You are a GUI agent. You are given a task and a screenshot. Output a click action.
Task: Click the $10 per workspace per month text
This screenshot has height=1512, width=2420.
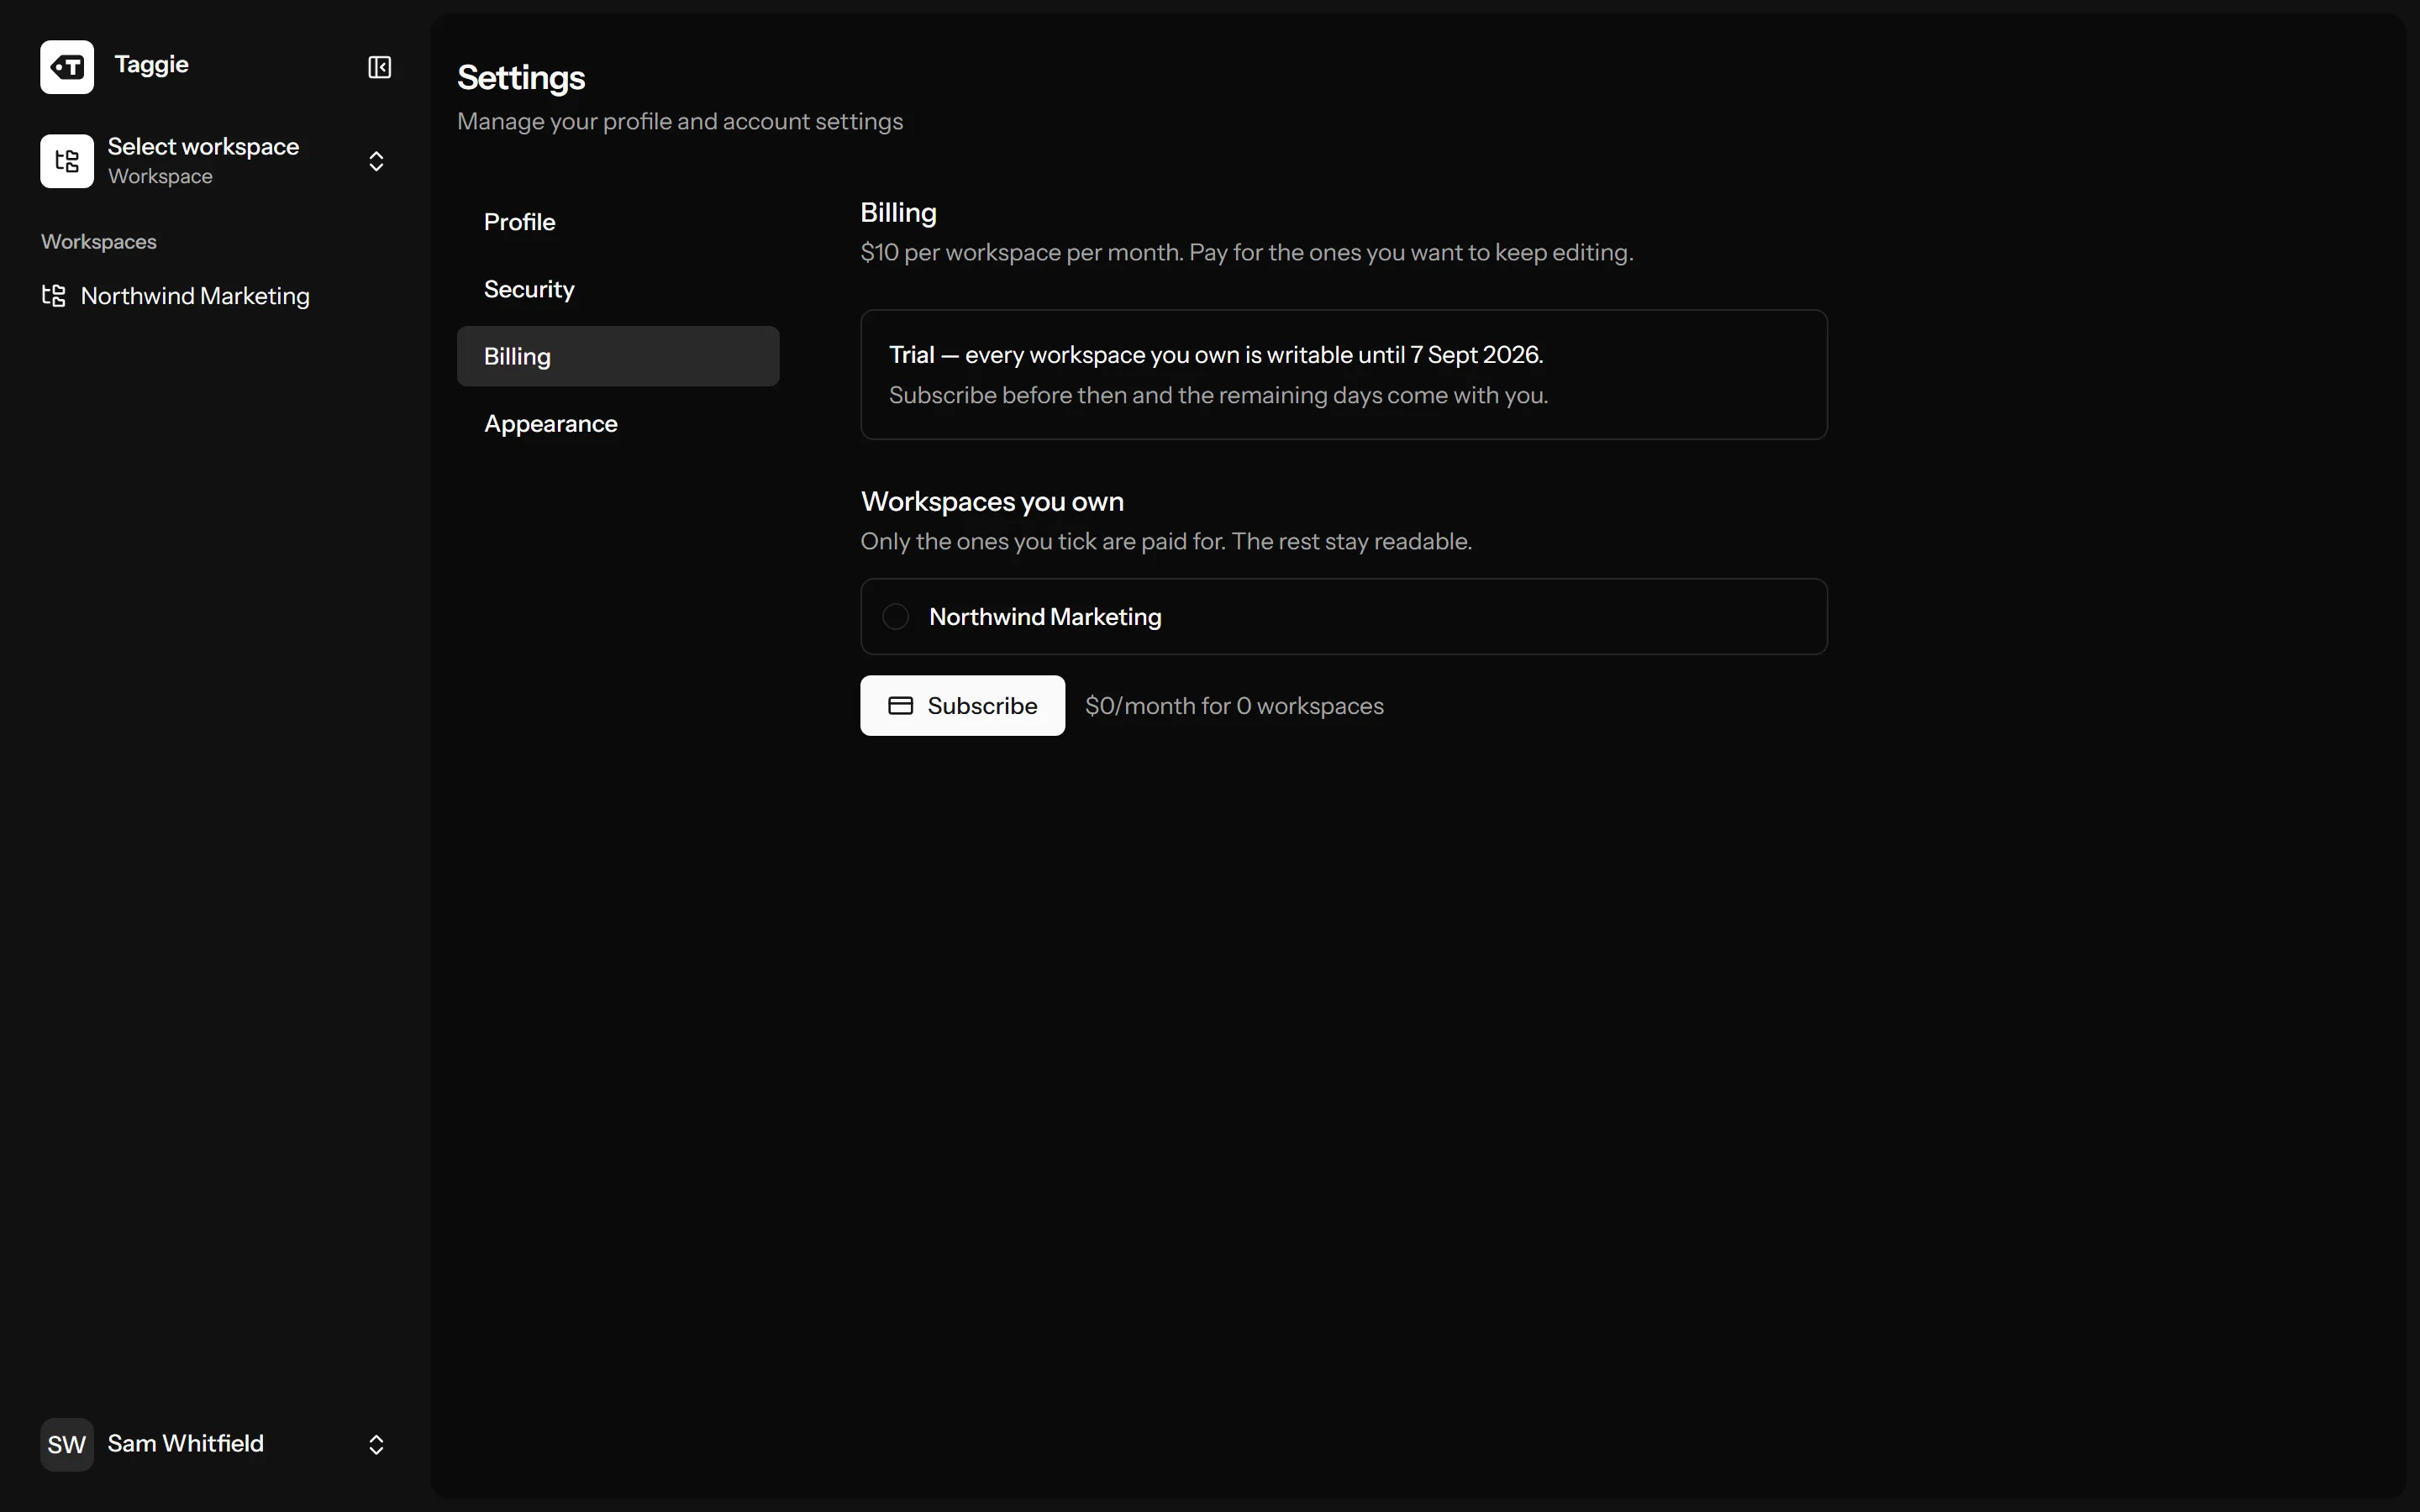(x=1246, y=252)
